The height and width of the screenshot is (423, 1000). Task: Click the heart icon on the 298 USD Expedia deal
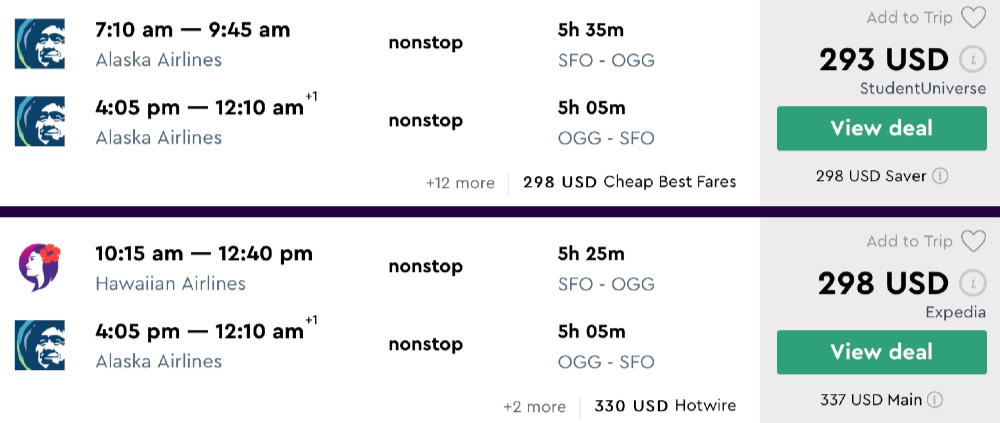pyautogui.click(x=973, y=241)
